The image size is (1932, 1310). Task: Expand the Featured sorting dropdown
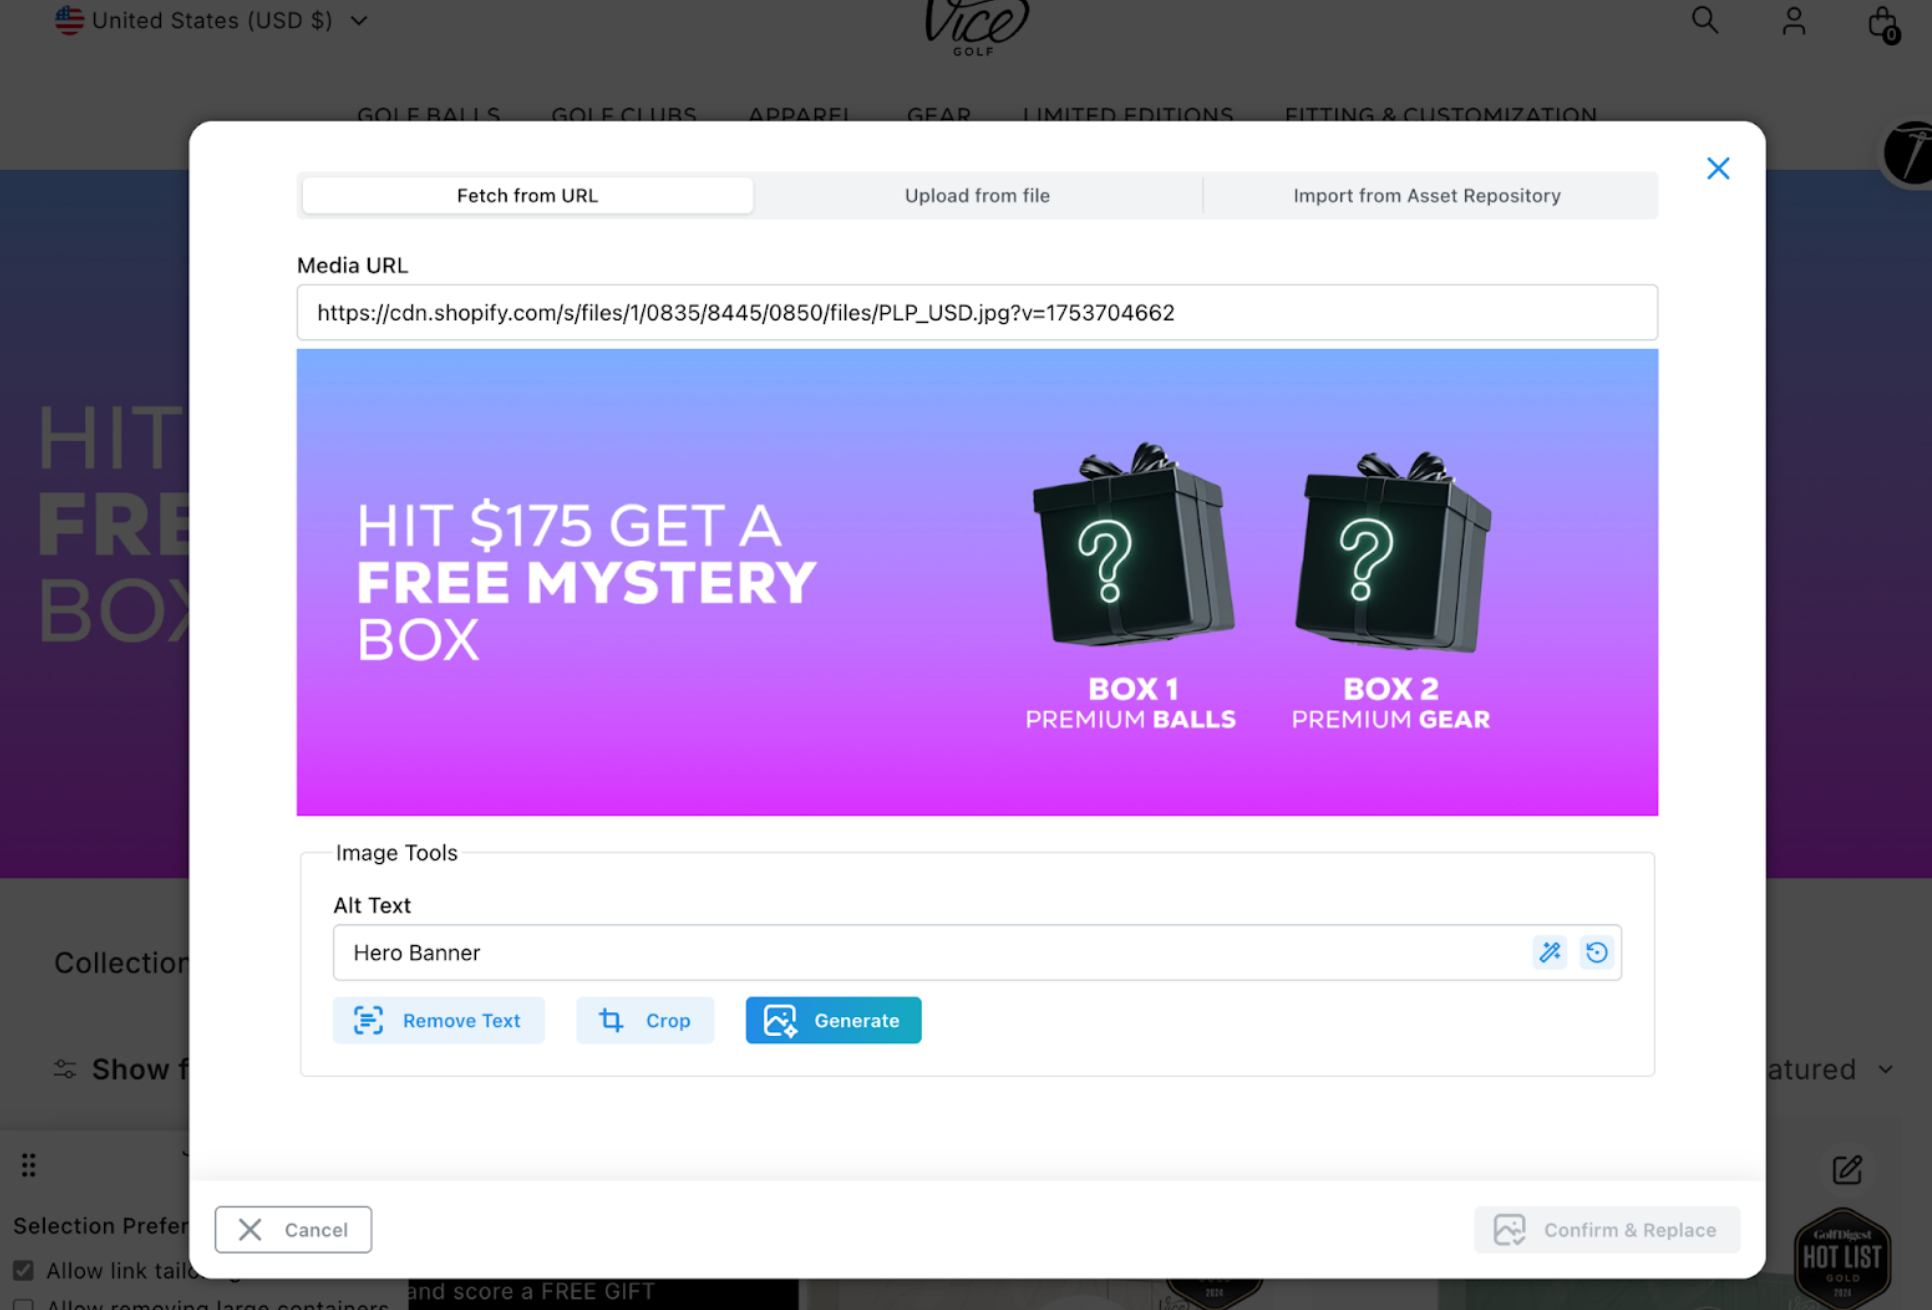point(1886,1069)
